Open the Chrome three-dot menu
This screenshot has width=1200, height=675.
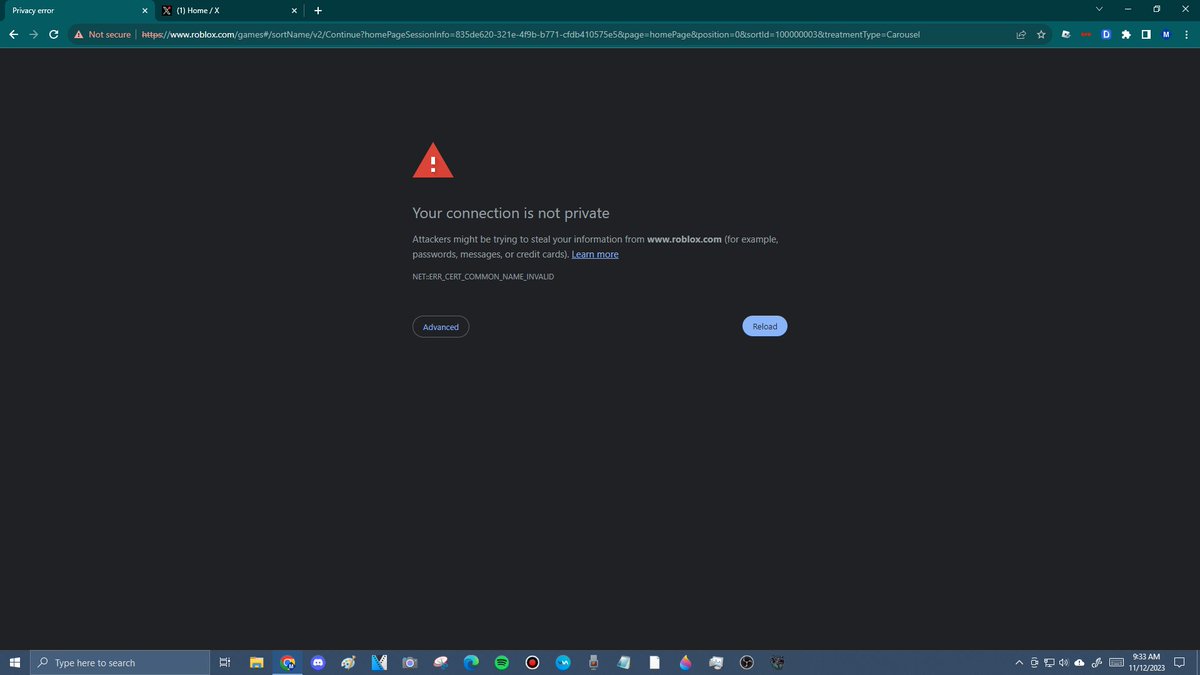point(1186,34)
